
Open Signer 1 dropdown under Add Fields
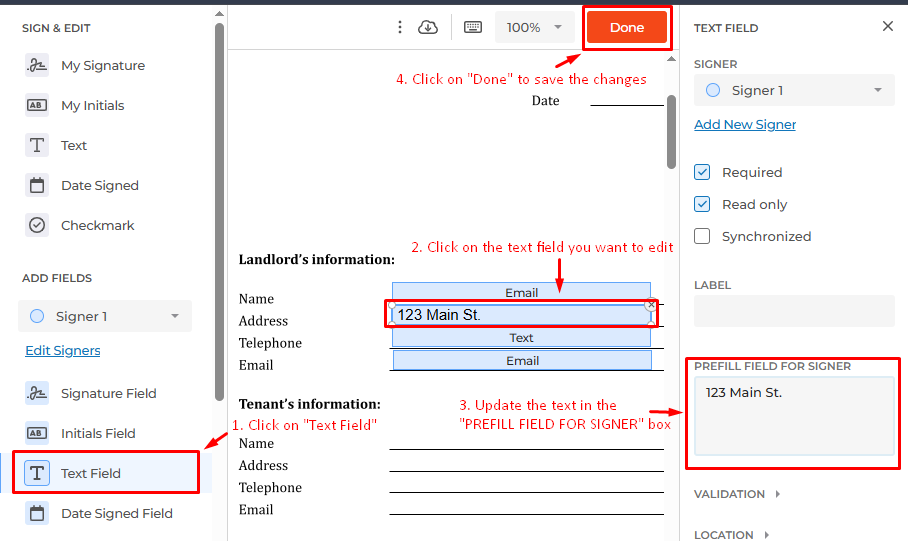105,316
